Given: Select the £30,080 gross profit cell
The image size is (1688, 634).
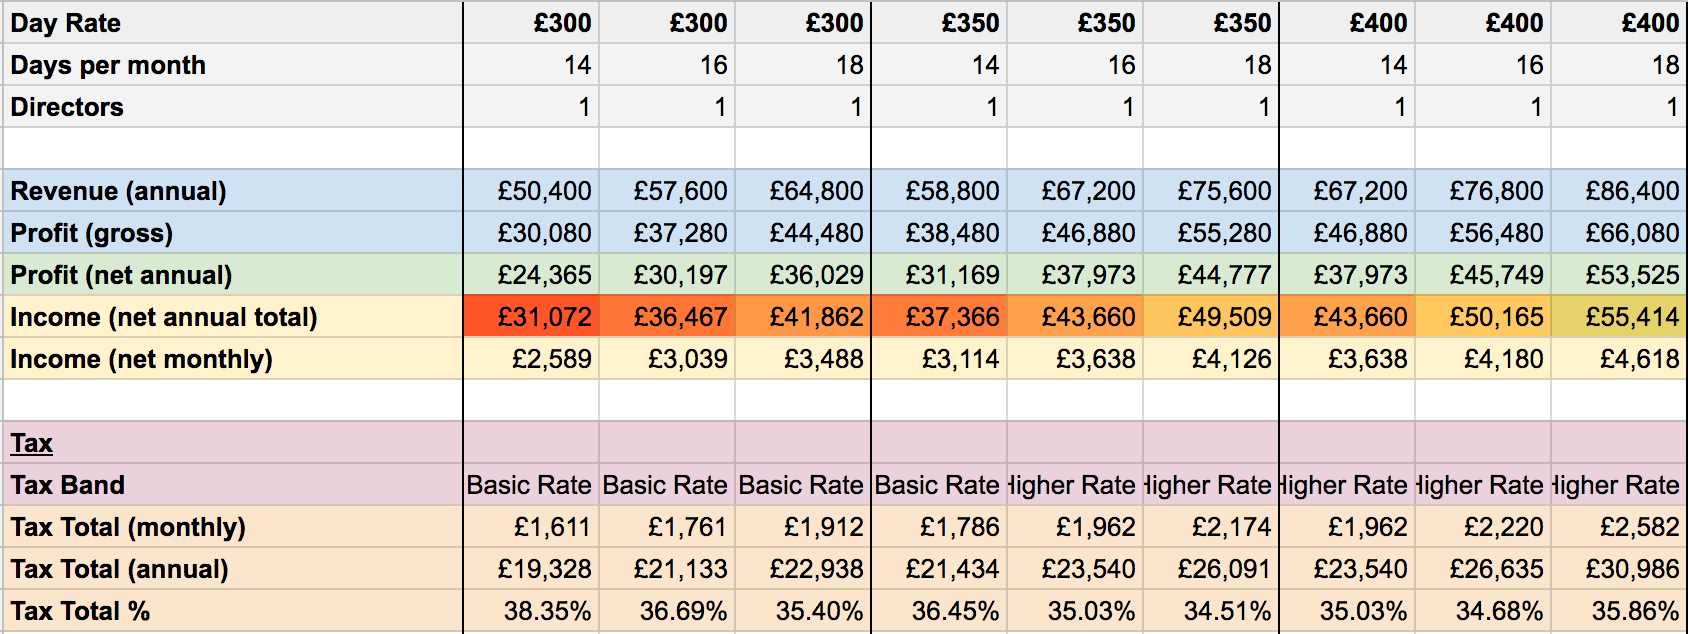Looking at the screenshot, I should 532,233.
